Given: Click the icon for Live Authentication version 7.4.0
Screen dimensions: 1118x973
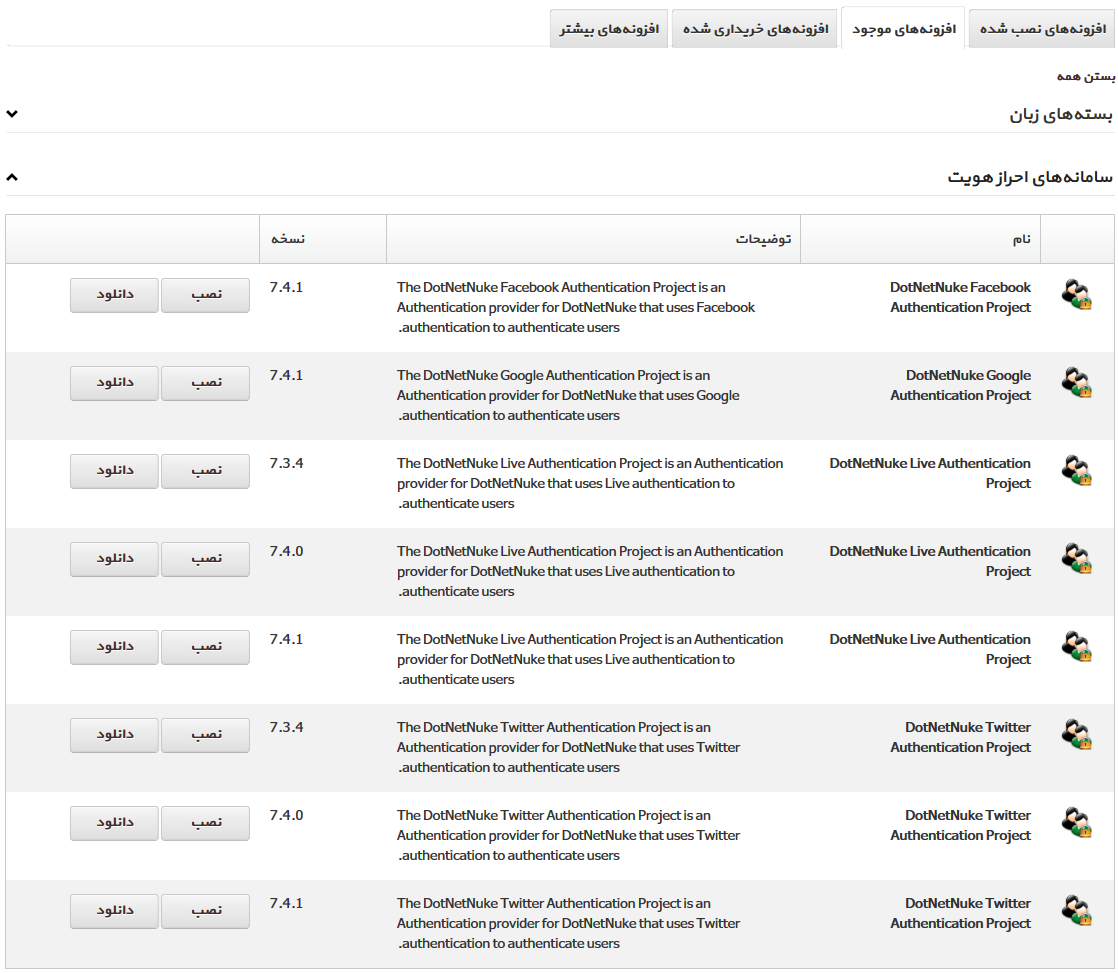Looking at the screenshot, I should point(1076,559).
